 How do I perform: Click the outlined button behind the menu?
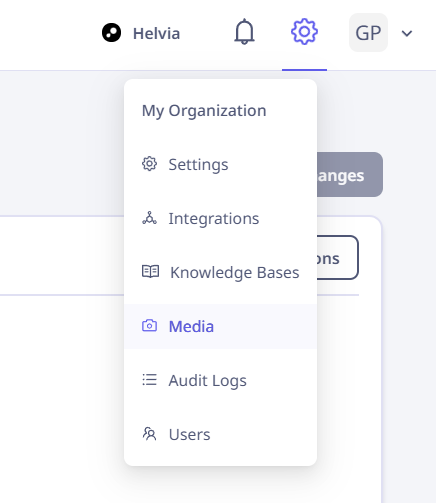(338, 258)
